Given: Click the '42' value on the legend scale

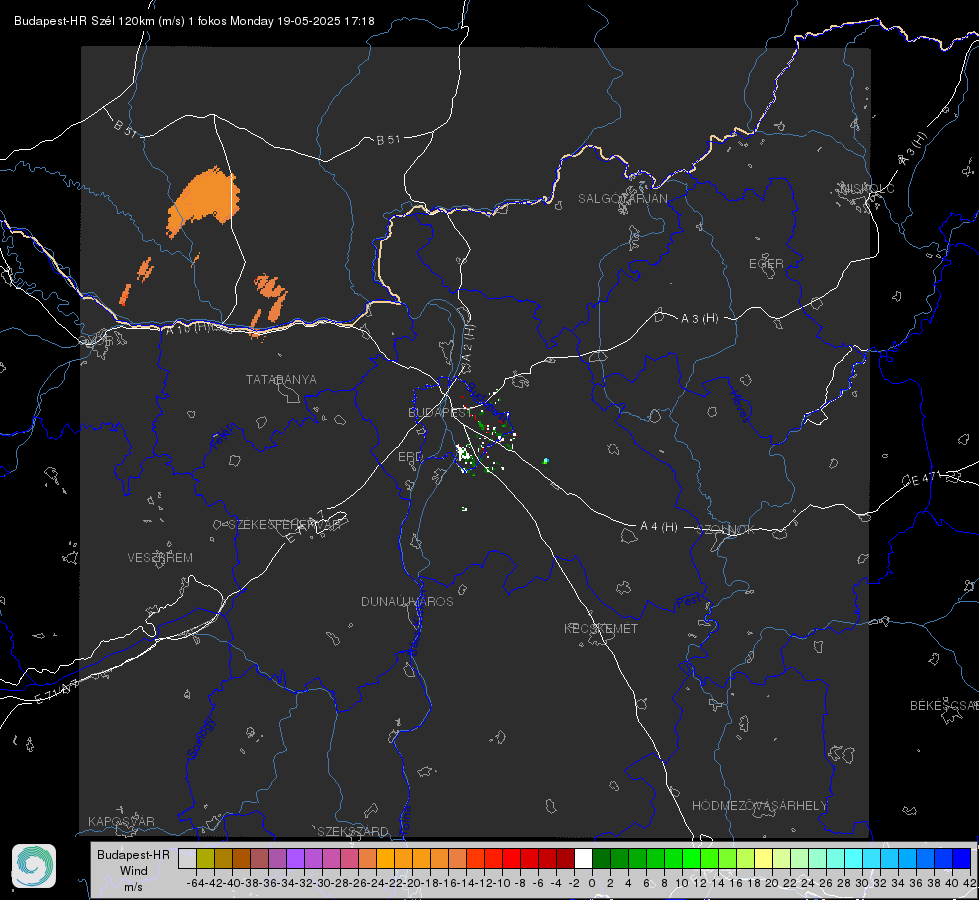Looking at the screenshot, I should coord(970,883).
